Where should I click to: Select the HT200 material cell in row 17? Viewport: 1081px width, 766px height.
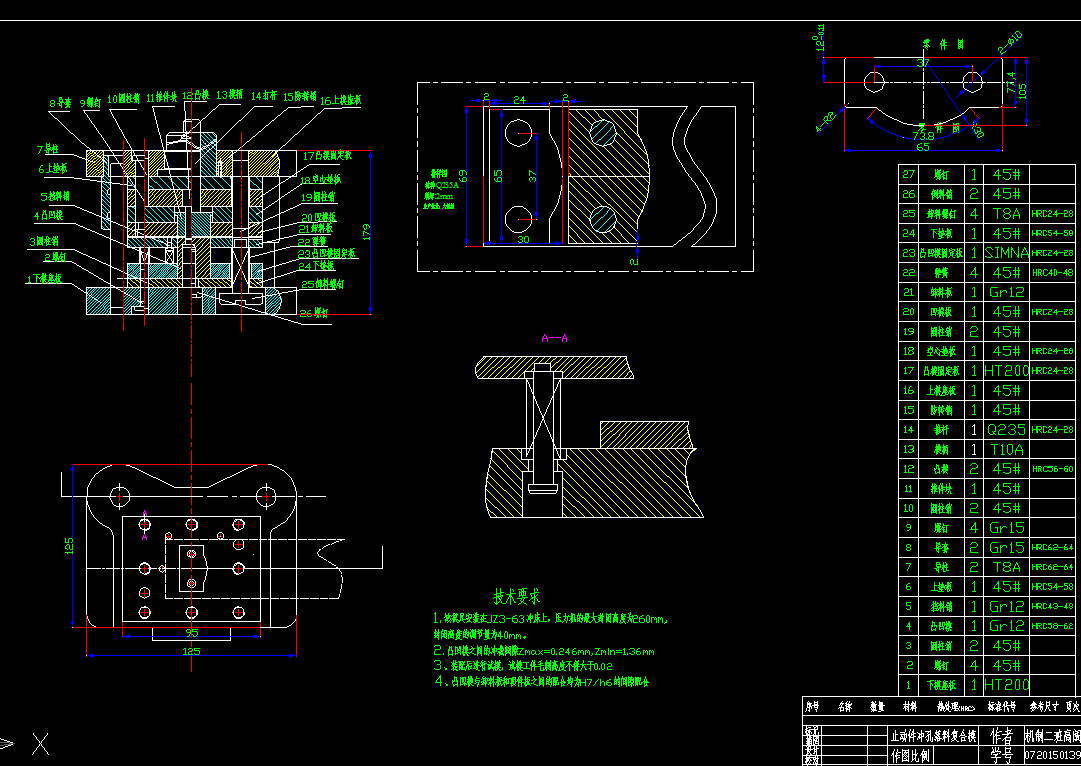point(1007,371)
